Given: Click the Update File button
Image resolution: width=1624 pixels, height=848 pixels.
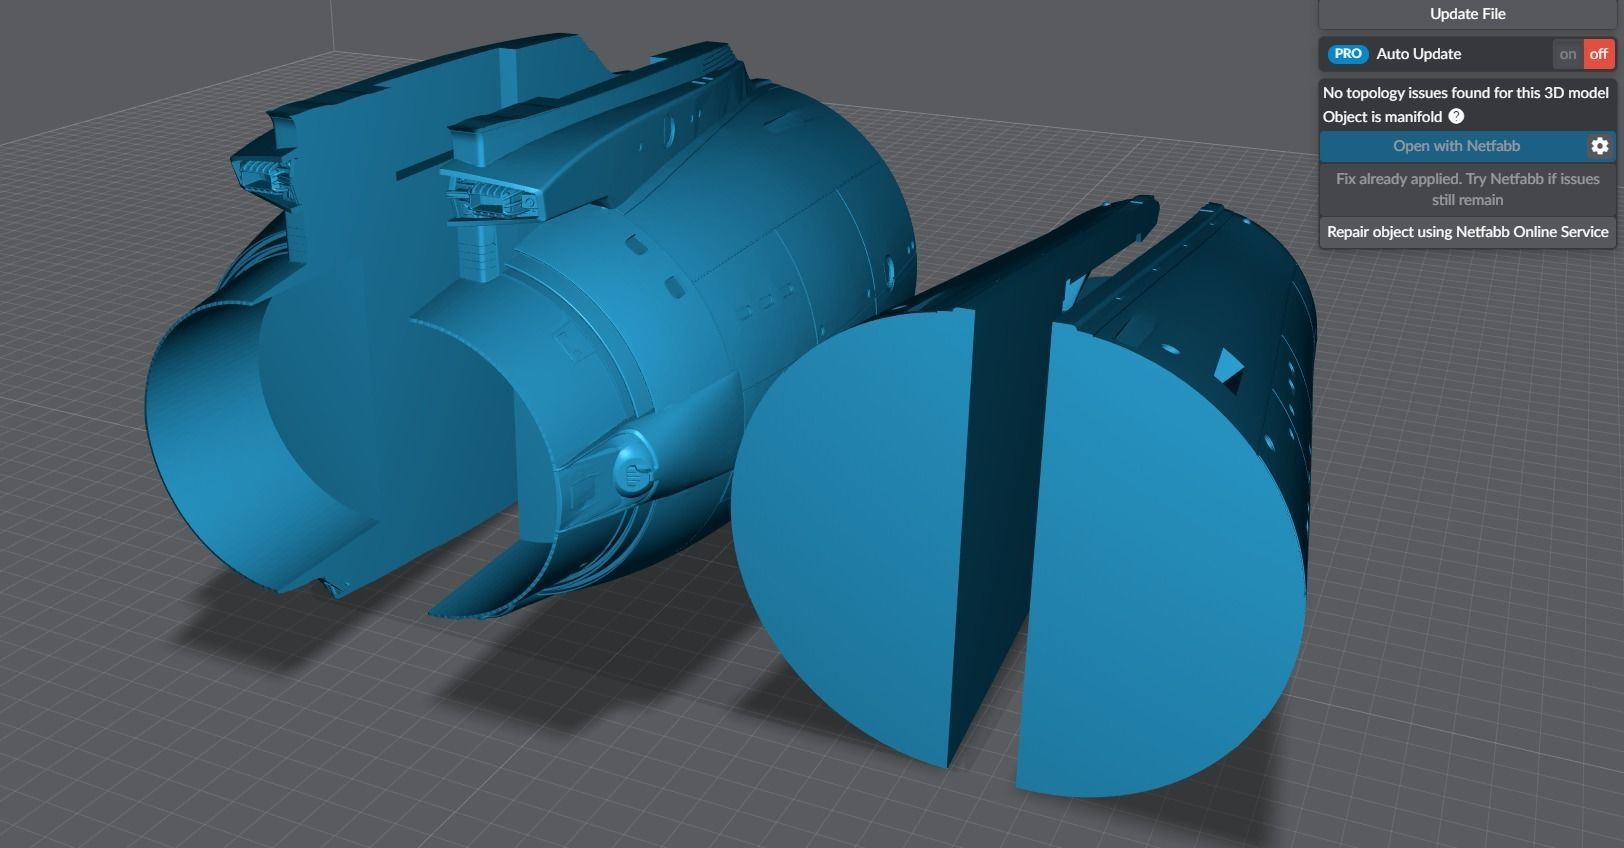Looking at the screenshot, I should 1467,14.
